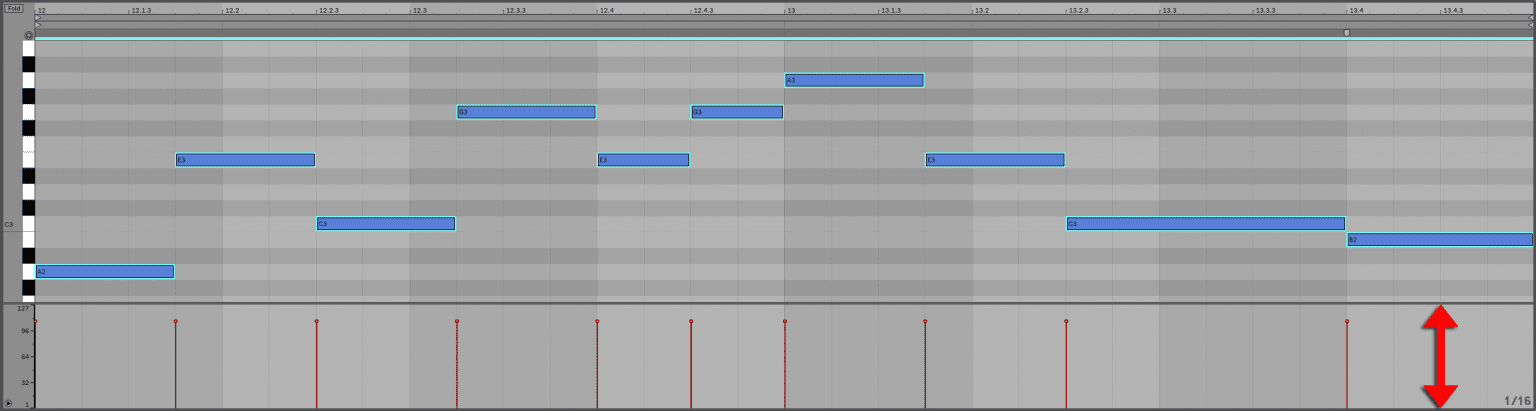Click the 96 velocity scale value

coord(26,329)
